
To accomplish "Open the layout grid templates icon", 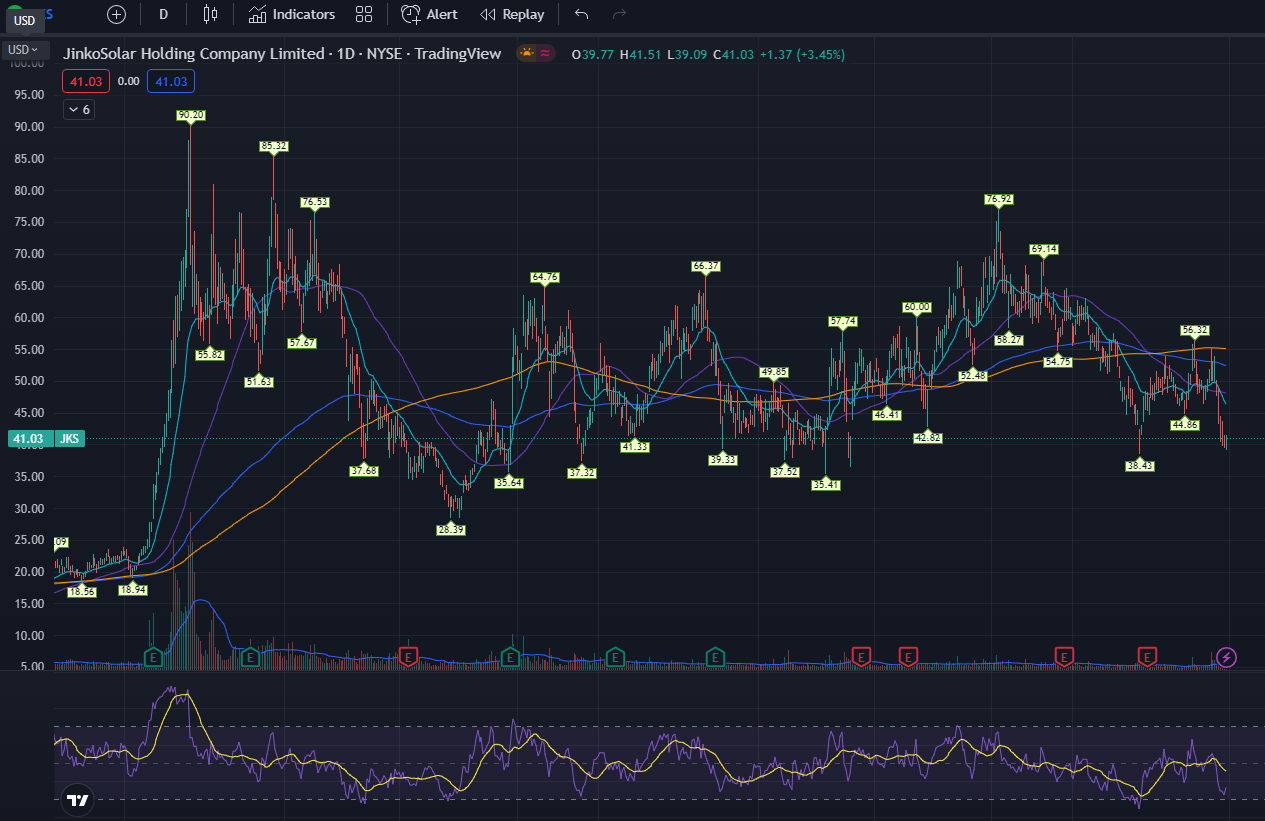I will coord(364,14).
